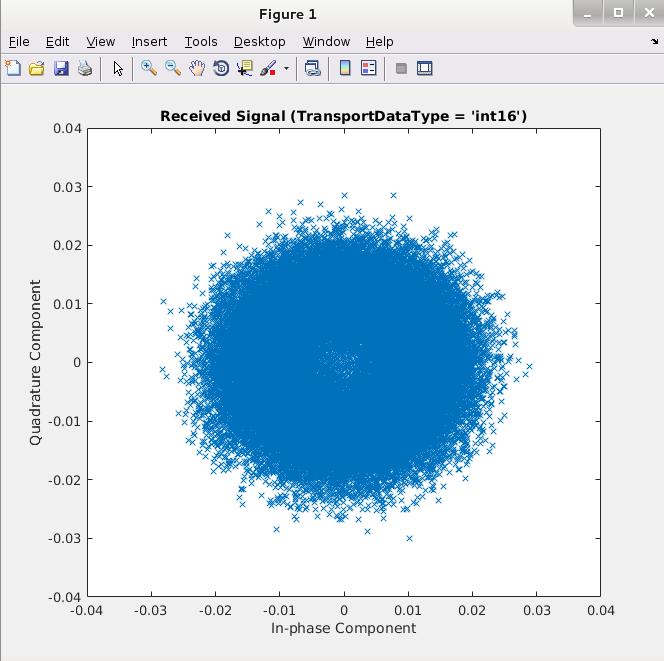The image size is (664, 661).
Task: Click the New Figure icon
Action: (13, 68)
